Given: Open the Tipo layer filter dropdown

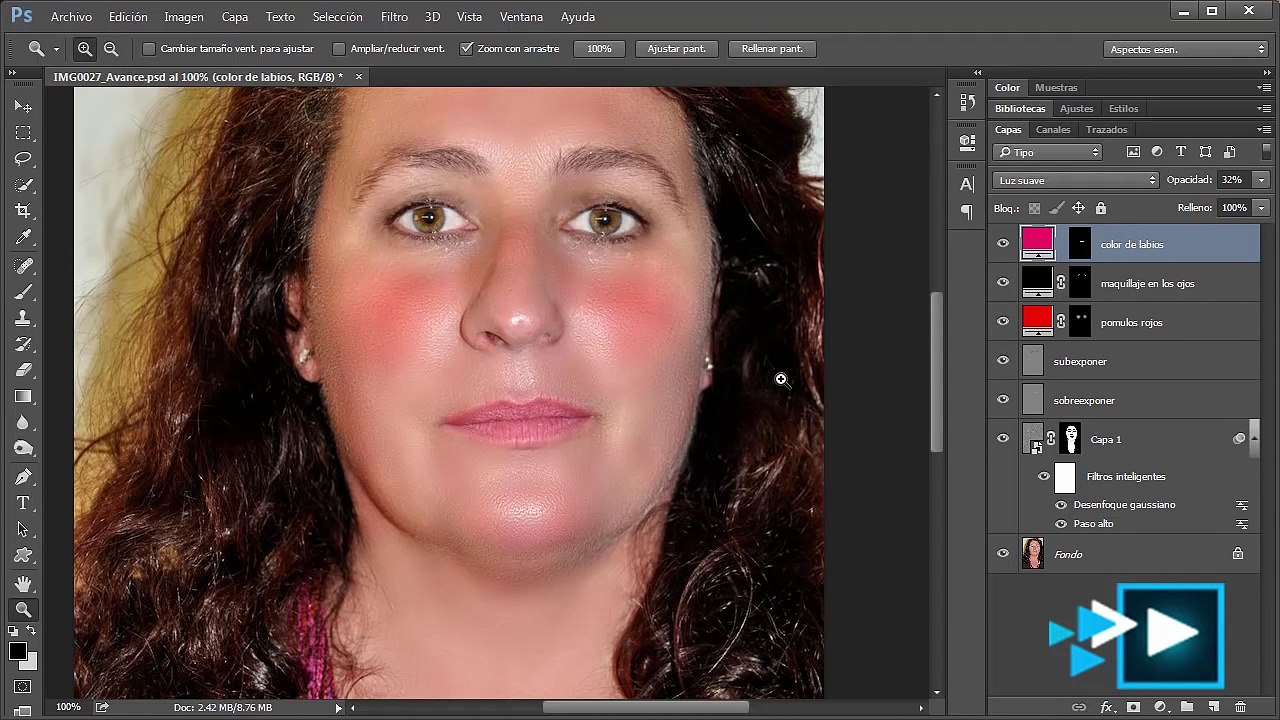Looking at the screenshot, I should click(x=1047, y=152).
